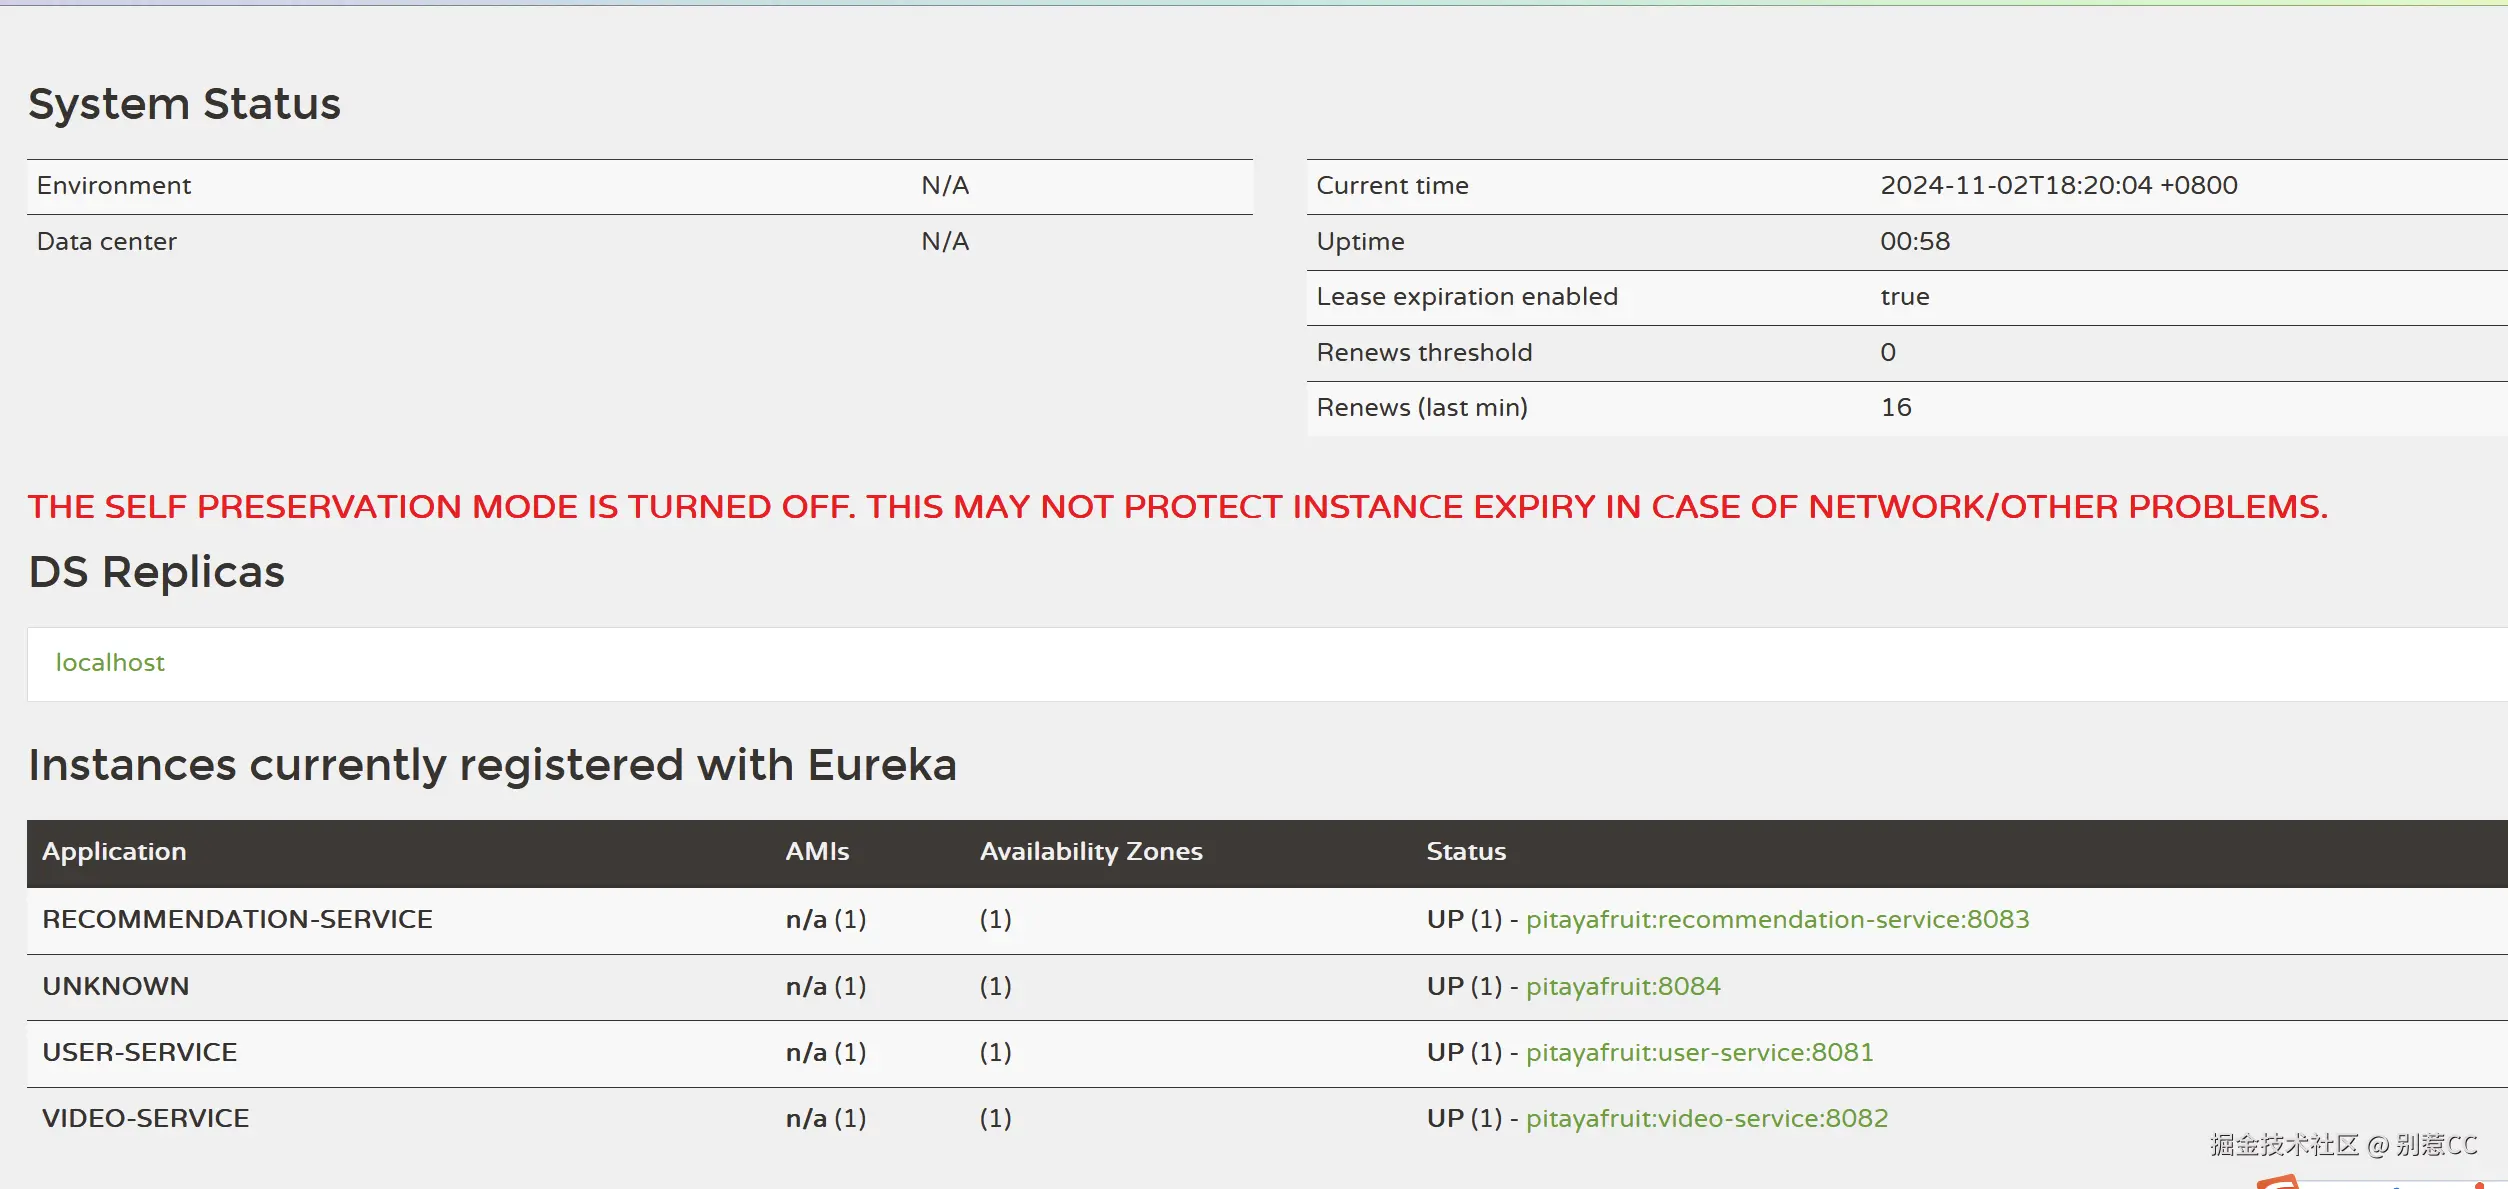Open the localhost replica link

(110, 663)
